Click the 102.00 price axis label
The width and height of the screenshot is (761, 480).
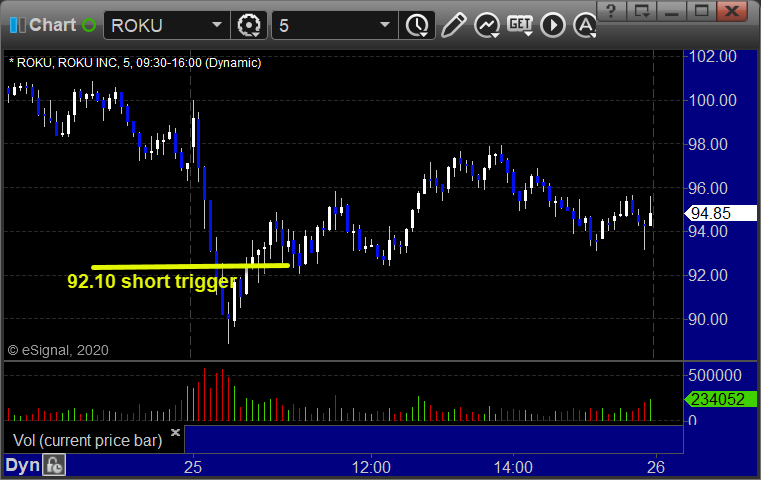pyautogui.click(x=713, y=56)
